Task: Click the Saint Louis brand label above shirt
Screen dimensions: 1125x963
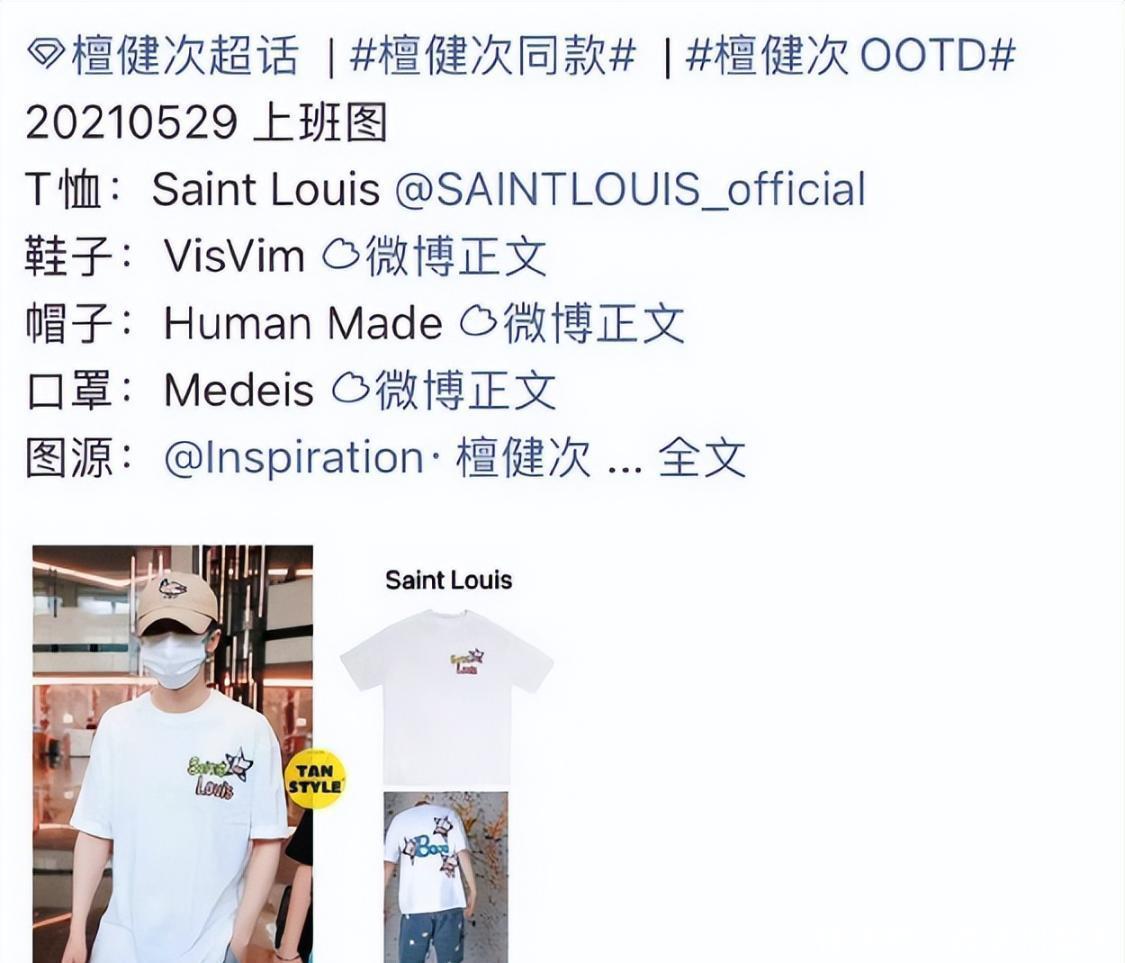Action: tap(448, 580)
